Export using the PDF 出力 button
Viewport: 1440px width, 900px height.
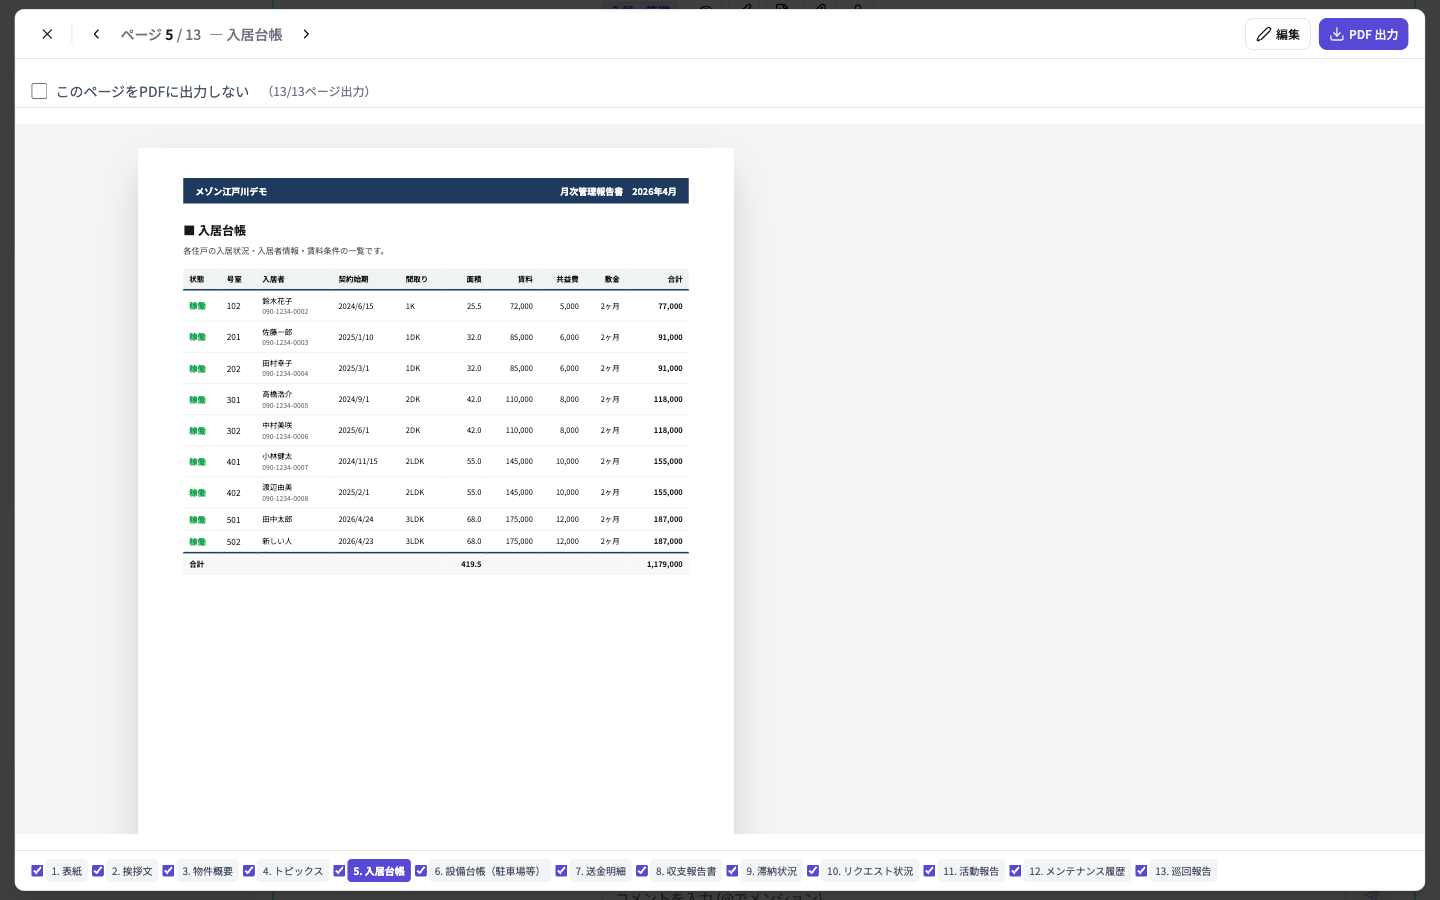1363,34
